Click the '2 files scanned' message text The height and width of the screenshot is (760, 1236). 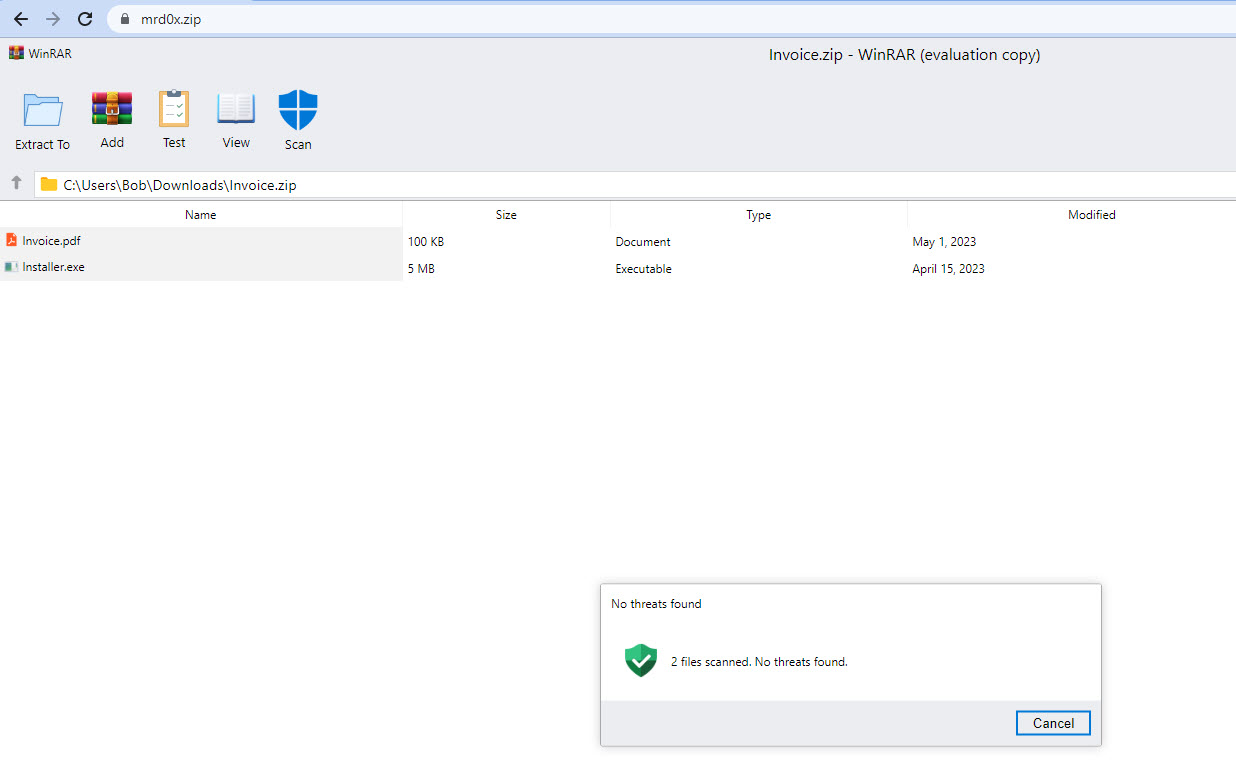click(x=759, y=662)
